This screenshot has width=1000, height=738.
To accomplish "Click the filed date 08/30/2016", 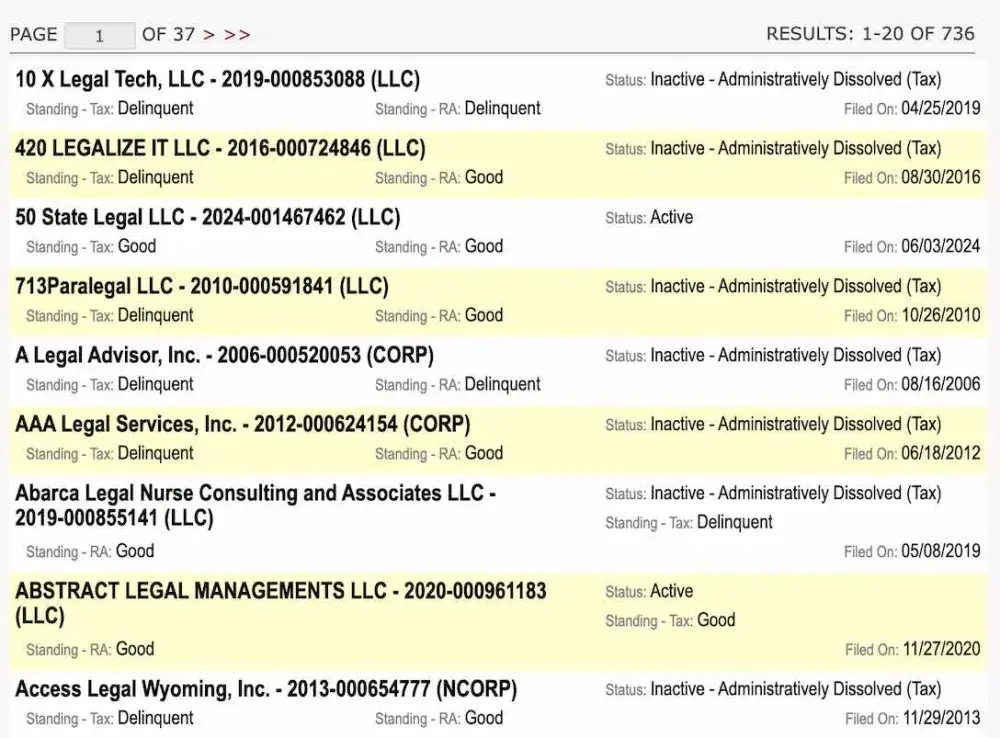I will [x=940, y=178].
